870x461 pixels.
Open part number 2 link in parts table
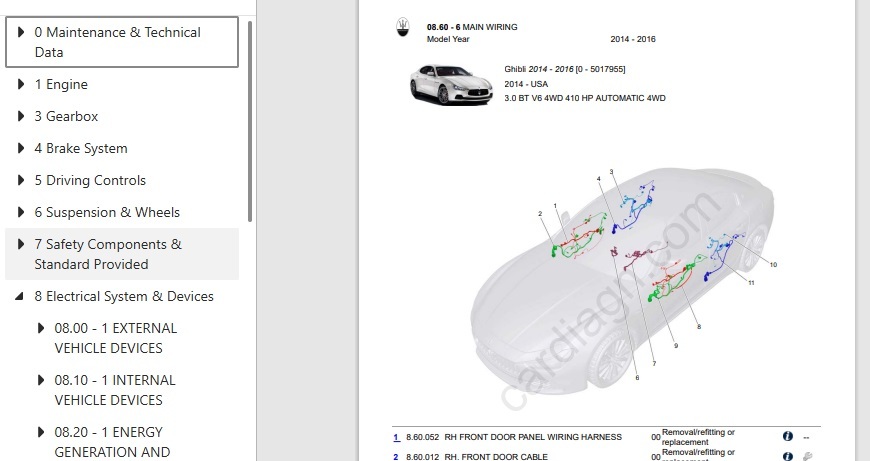point(396,457)
